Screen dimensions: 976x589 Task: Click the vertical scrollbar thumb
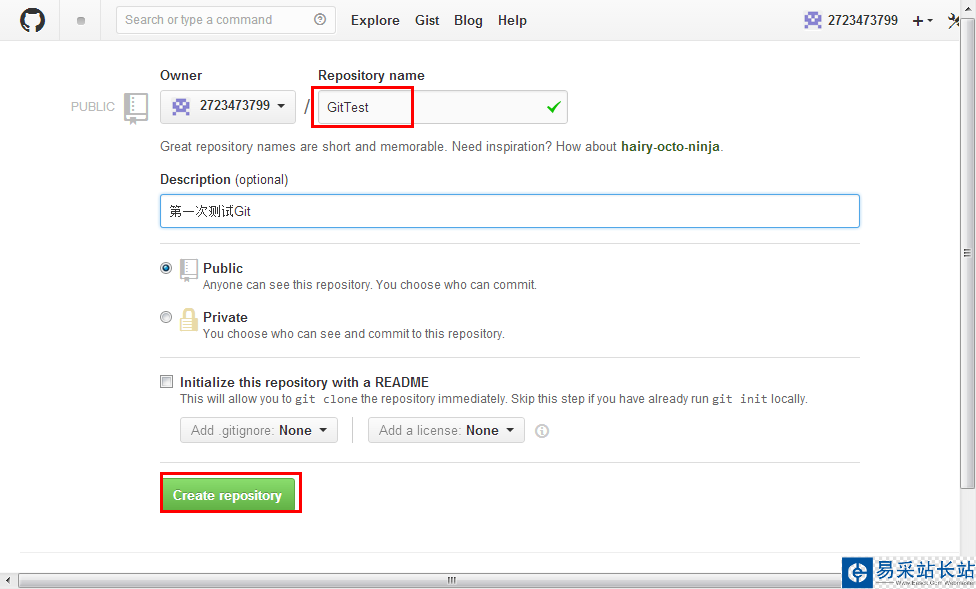pyautogui.click(x=967, y=253)
